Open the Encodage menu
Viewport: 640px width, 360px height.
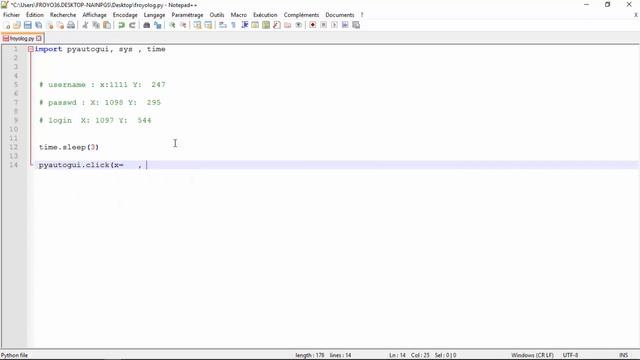click(x=125, y=15)
